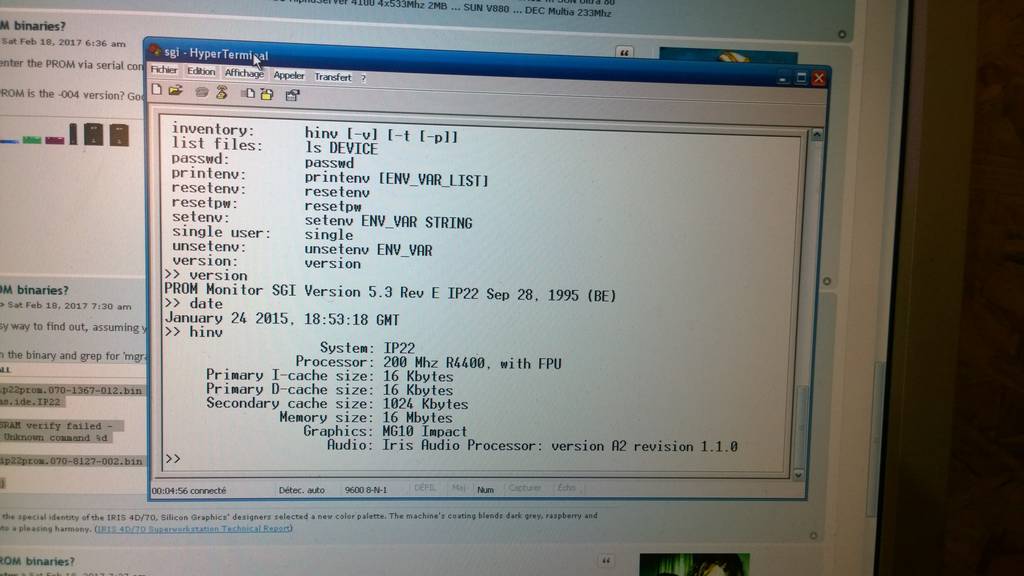Screen dimensions: 1024x576
Task: Click the forum post date 'Sat Feb 18, 2017 7:30 am'
Action: pyautogui.click(x=67, y=306)
